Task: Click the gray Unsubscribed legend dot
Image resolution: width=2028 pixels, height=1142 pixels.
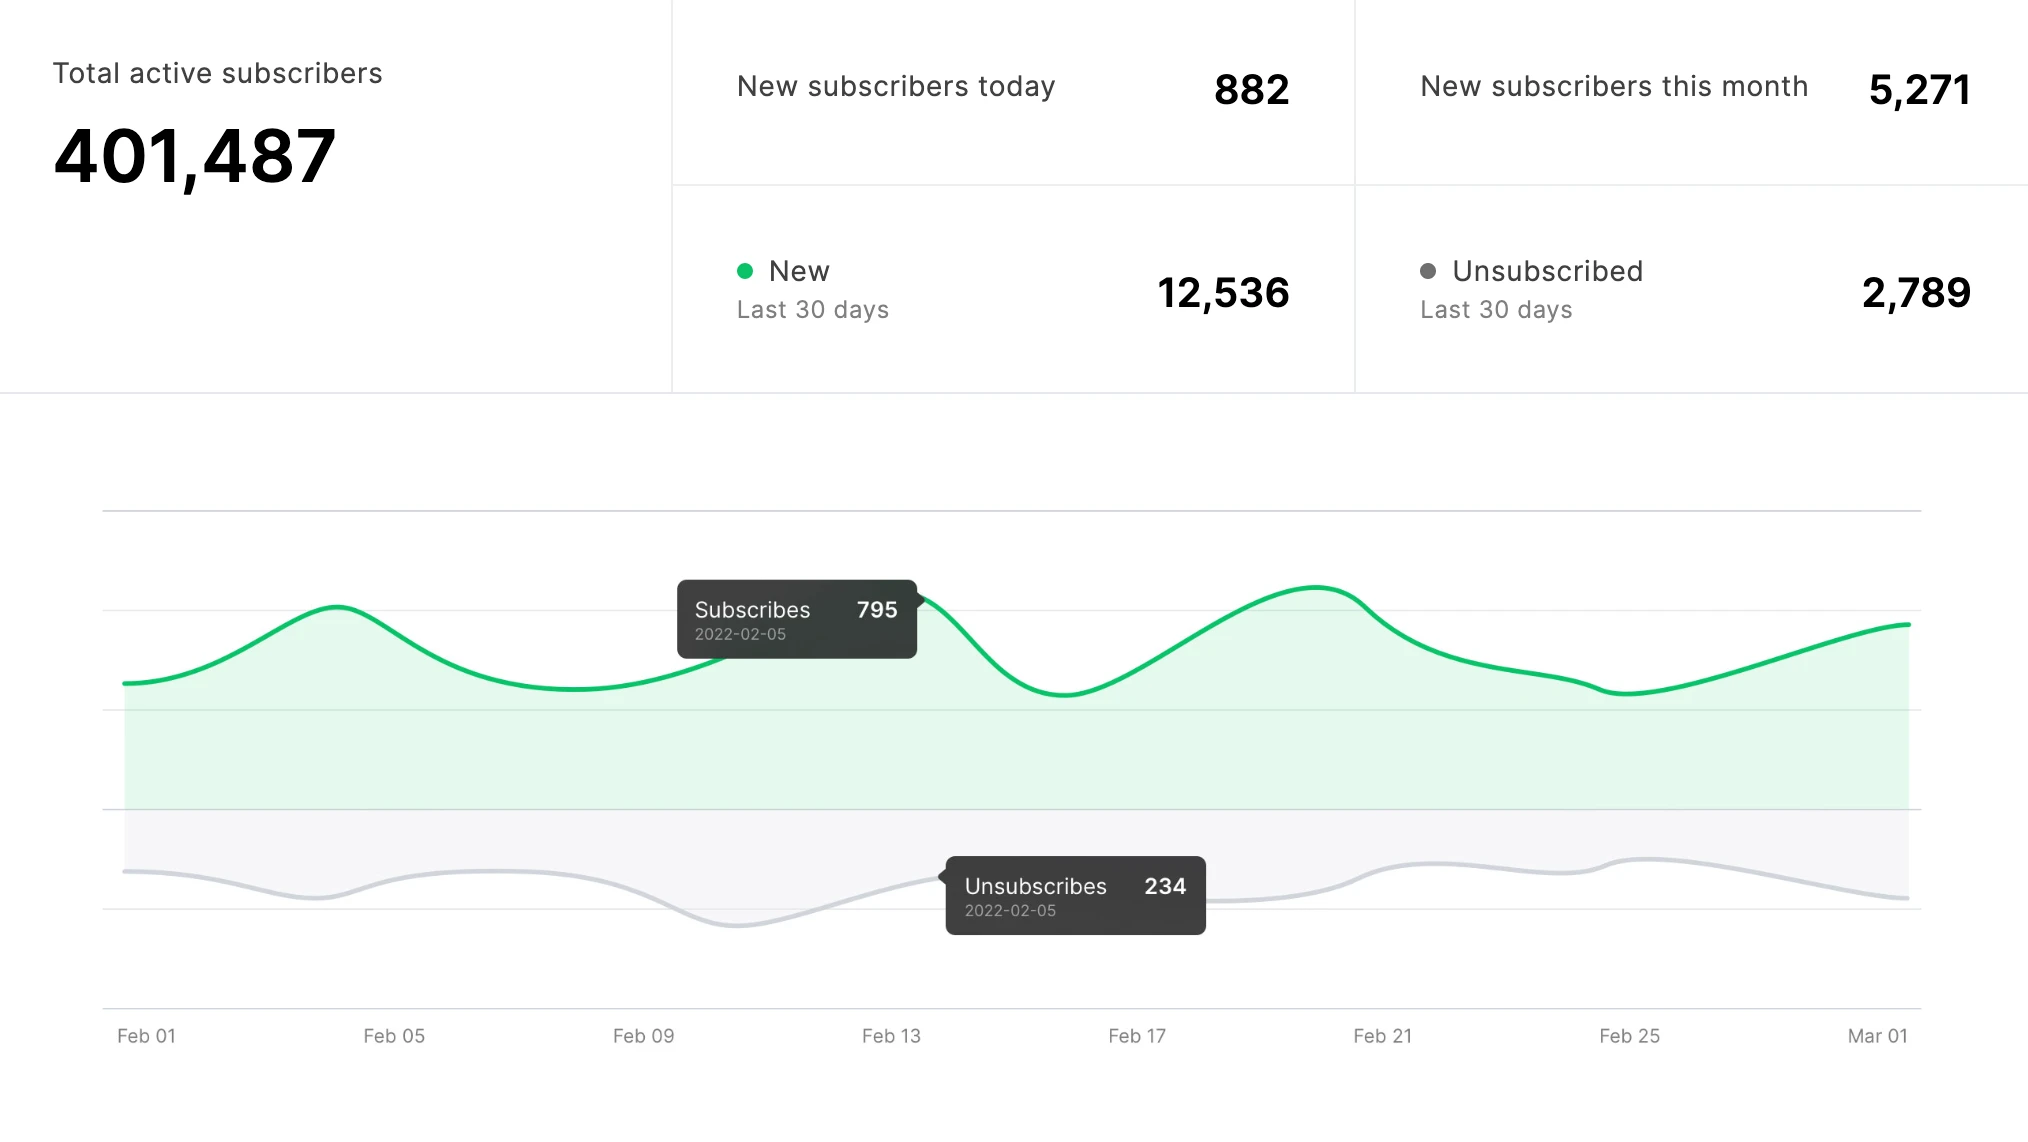Action: 1428,271
